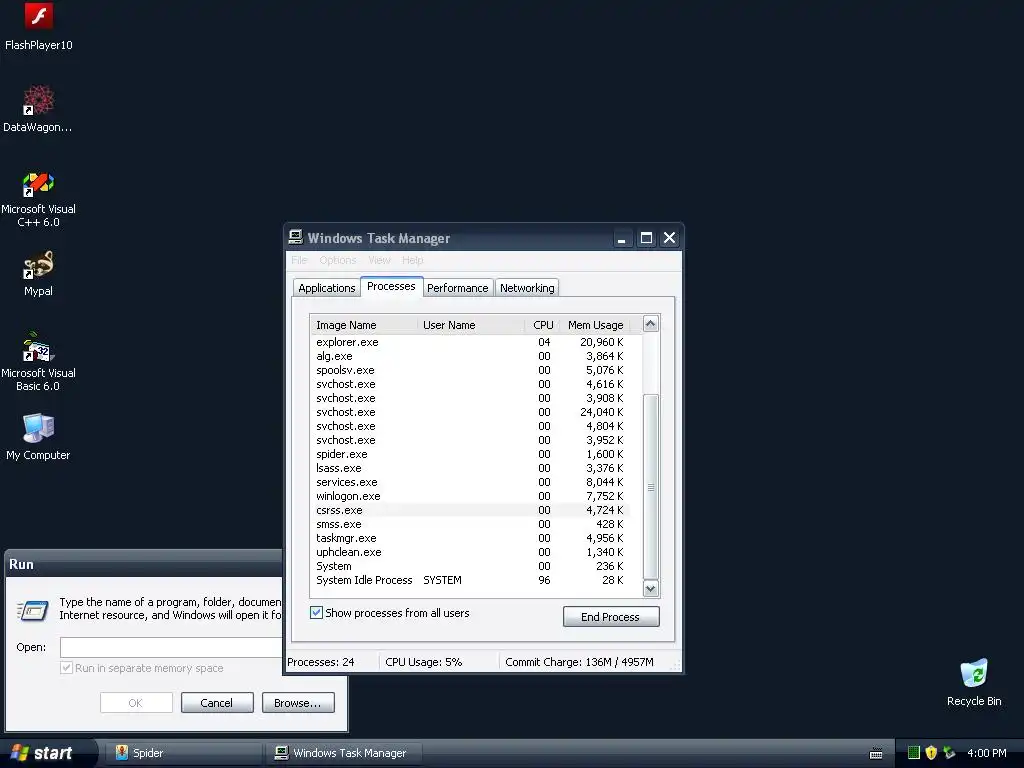1024x768 pixels.
Task: Sort processes by the CPU column header
Action: point(543,325)
